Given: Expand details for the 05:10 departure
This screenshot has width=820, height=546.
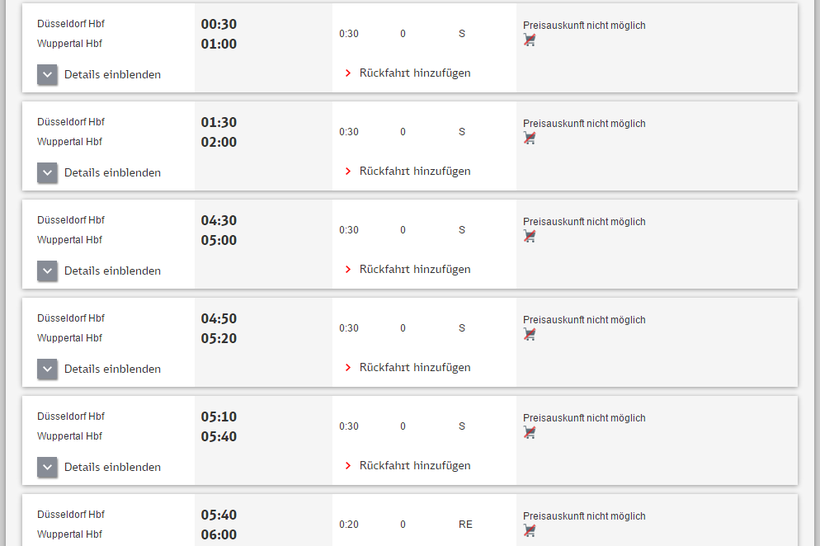Looking at the screenshot, I should 47,466.
